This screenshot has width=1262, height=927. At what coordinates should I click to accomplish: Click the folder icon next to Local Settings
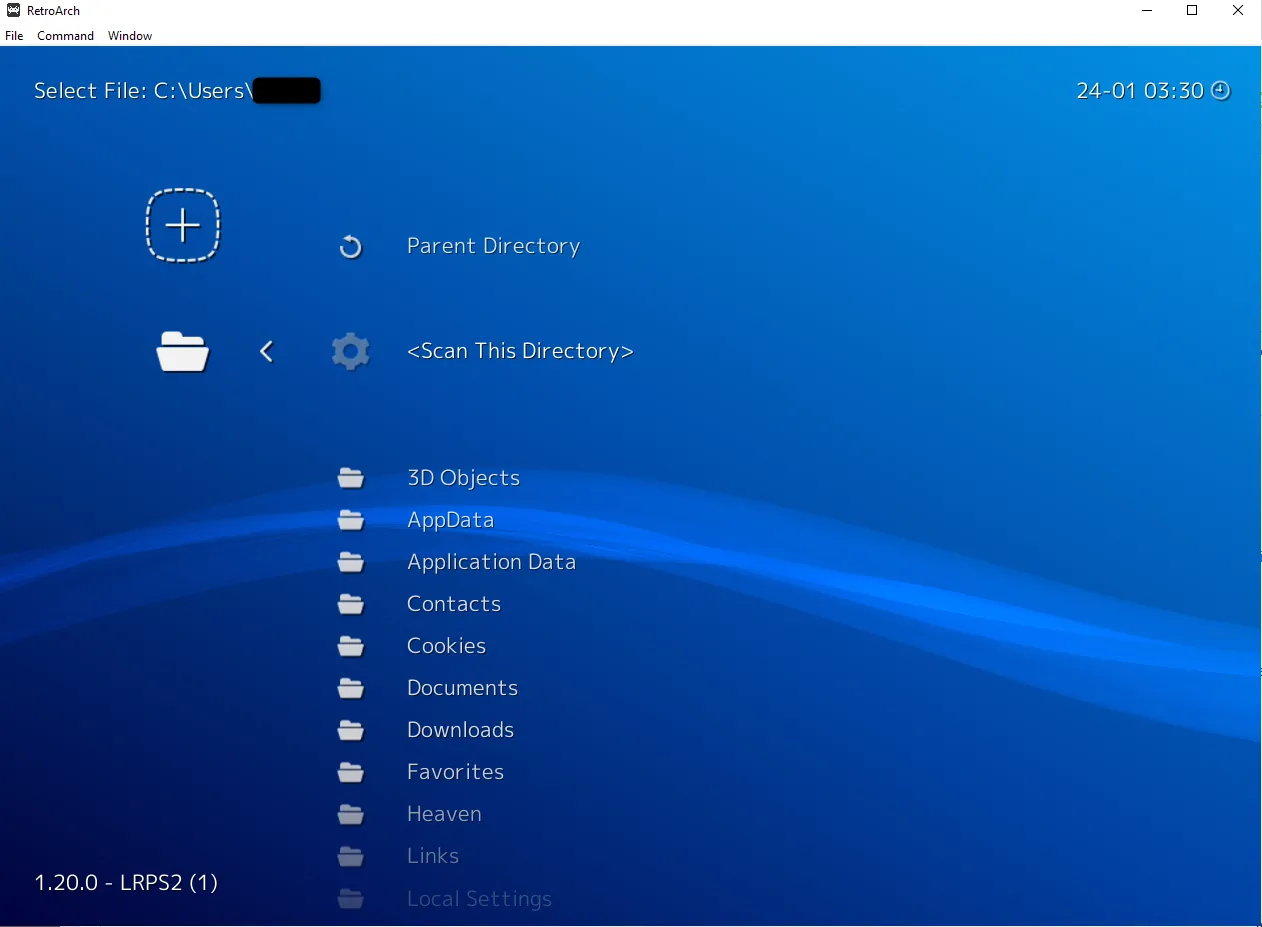350,898
